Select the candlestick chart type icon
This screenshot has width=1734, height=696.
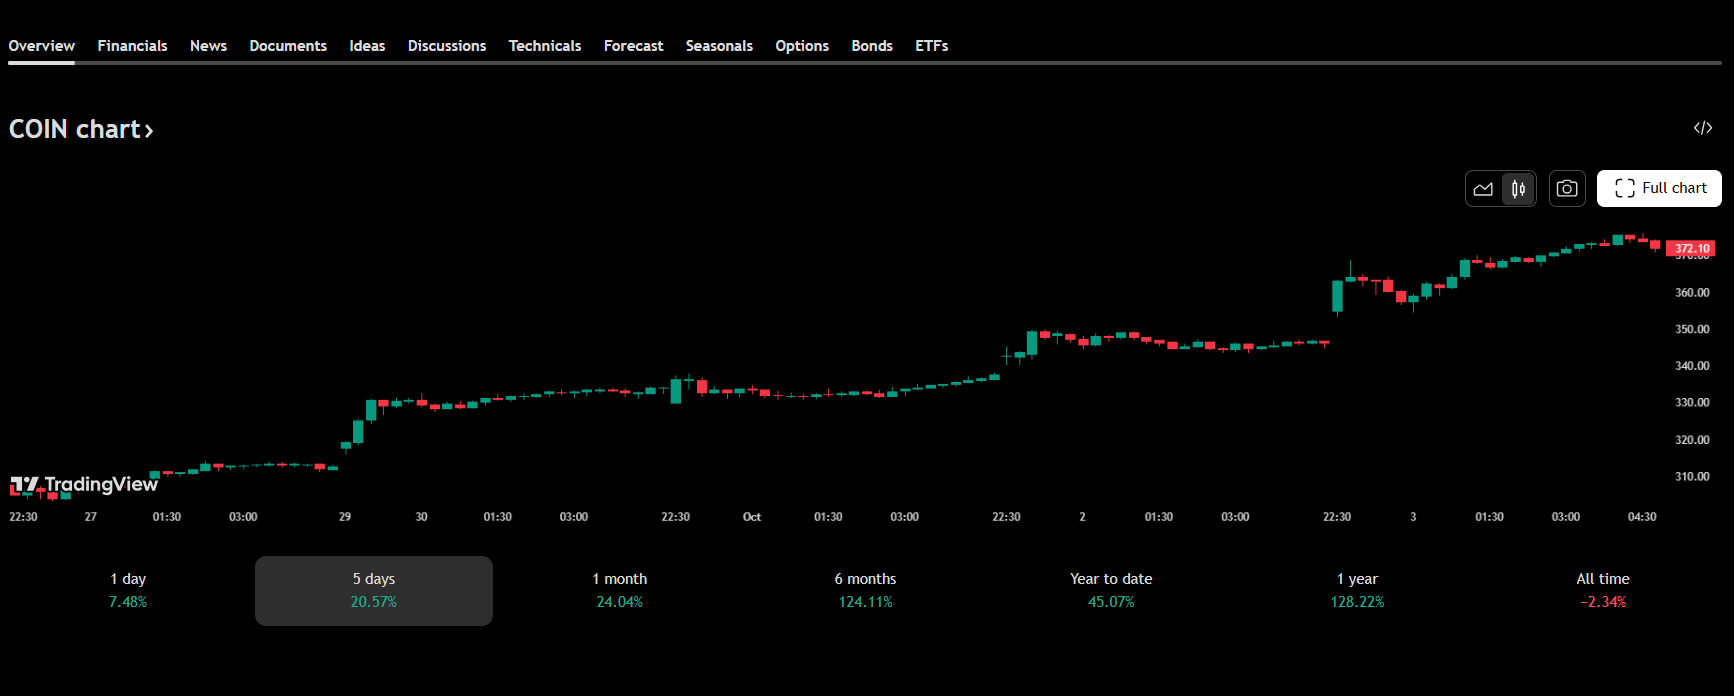1518,189
